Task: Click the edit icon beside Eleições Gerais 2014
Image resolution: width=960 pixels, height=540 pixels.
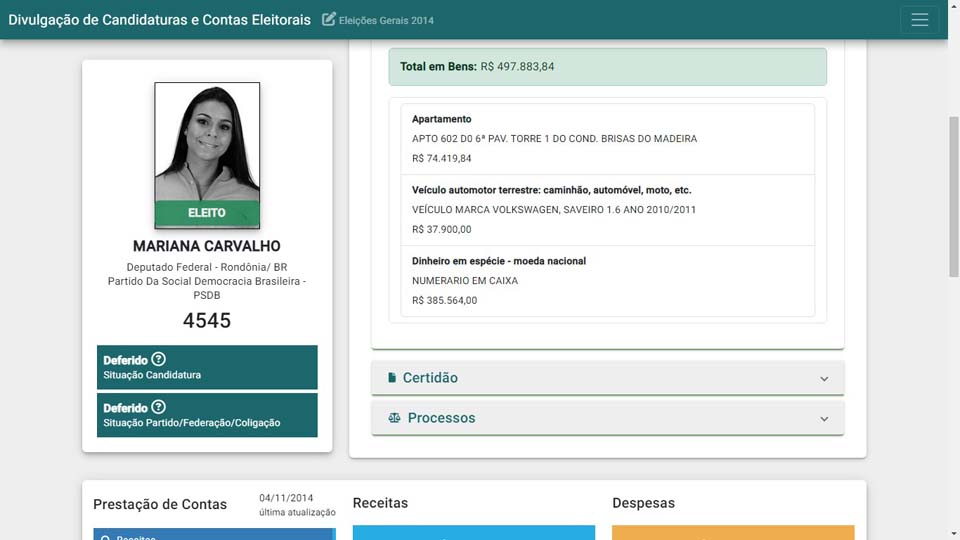Action: pyautogui.click(x=329, y=20)
